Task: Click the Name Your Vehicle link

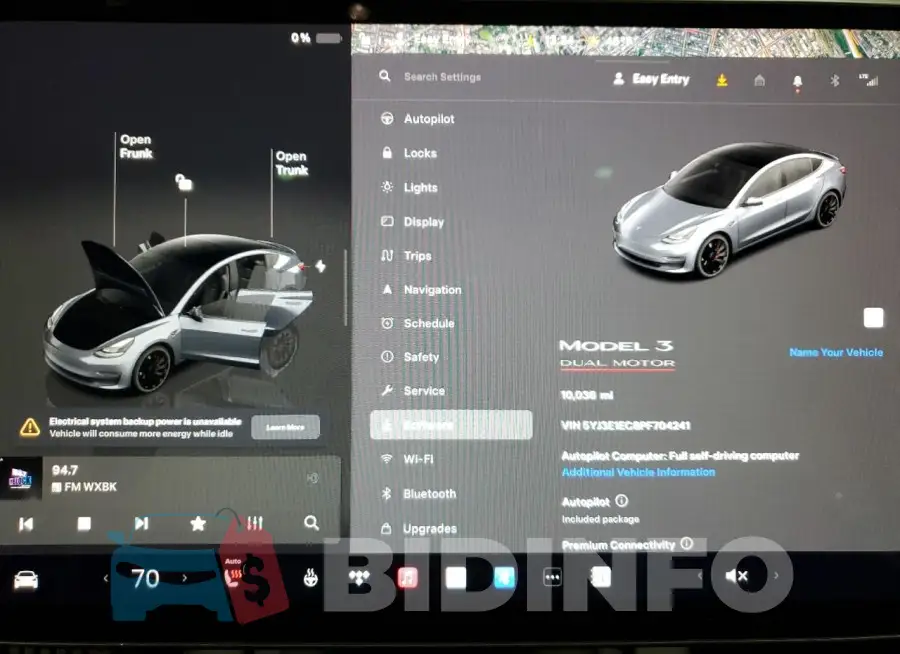Action: click(836, 353)
